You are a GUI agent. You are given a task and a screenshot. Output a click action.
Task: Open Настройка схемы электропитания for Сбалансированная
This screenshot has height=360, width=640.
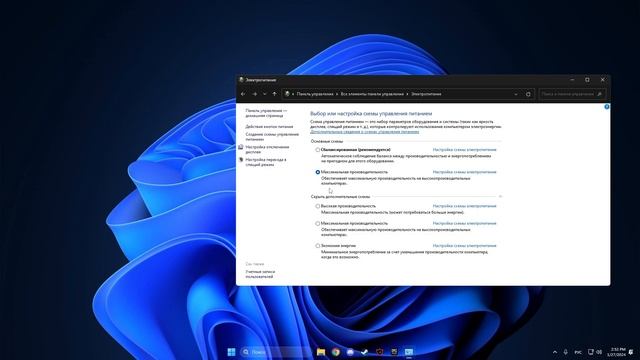click(464, 150)
